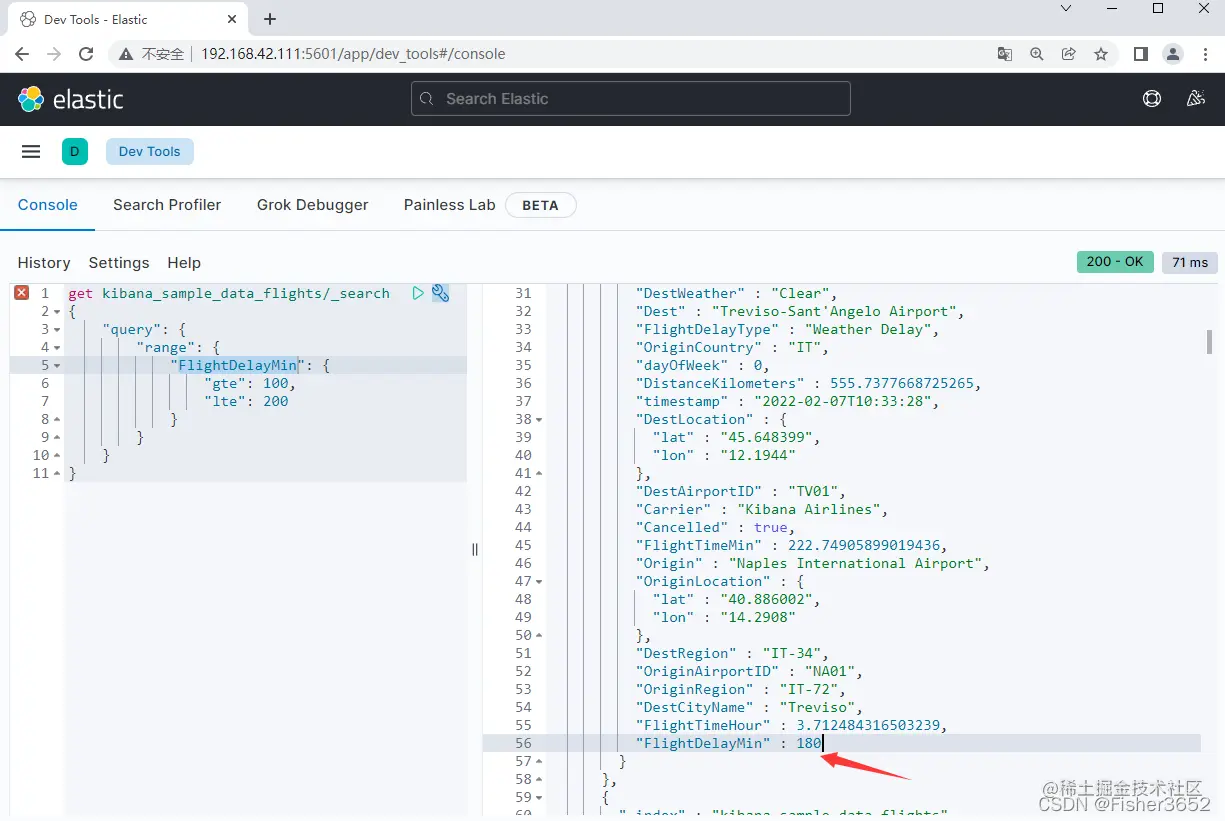Open the Settings menu item
Screen dimensions: 1225x821
click(x=119, y=262)
